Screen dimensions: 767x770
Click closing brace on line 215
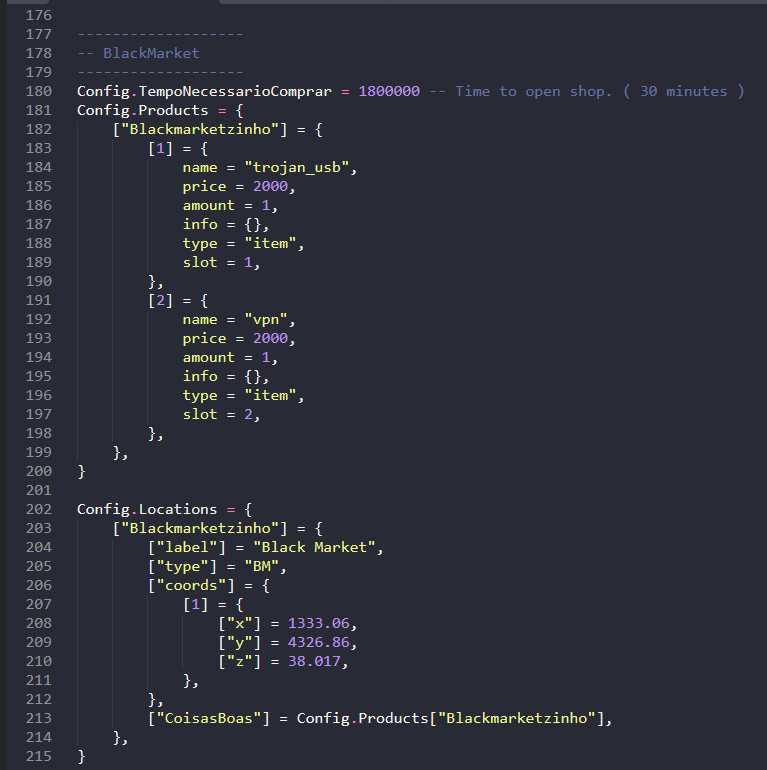tap(82, 756)
